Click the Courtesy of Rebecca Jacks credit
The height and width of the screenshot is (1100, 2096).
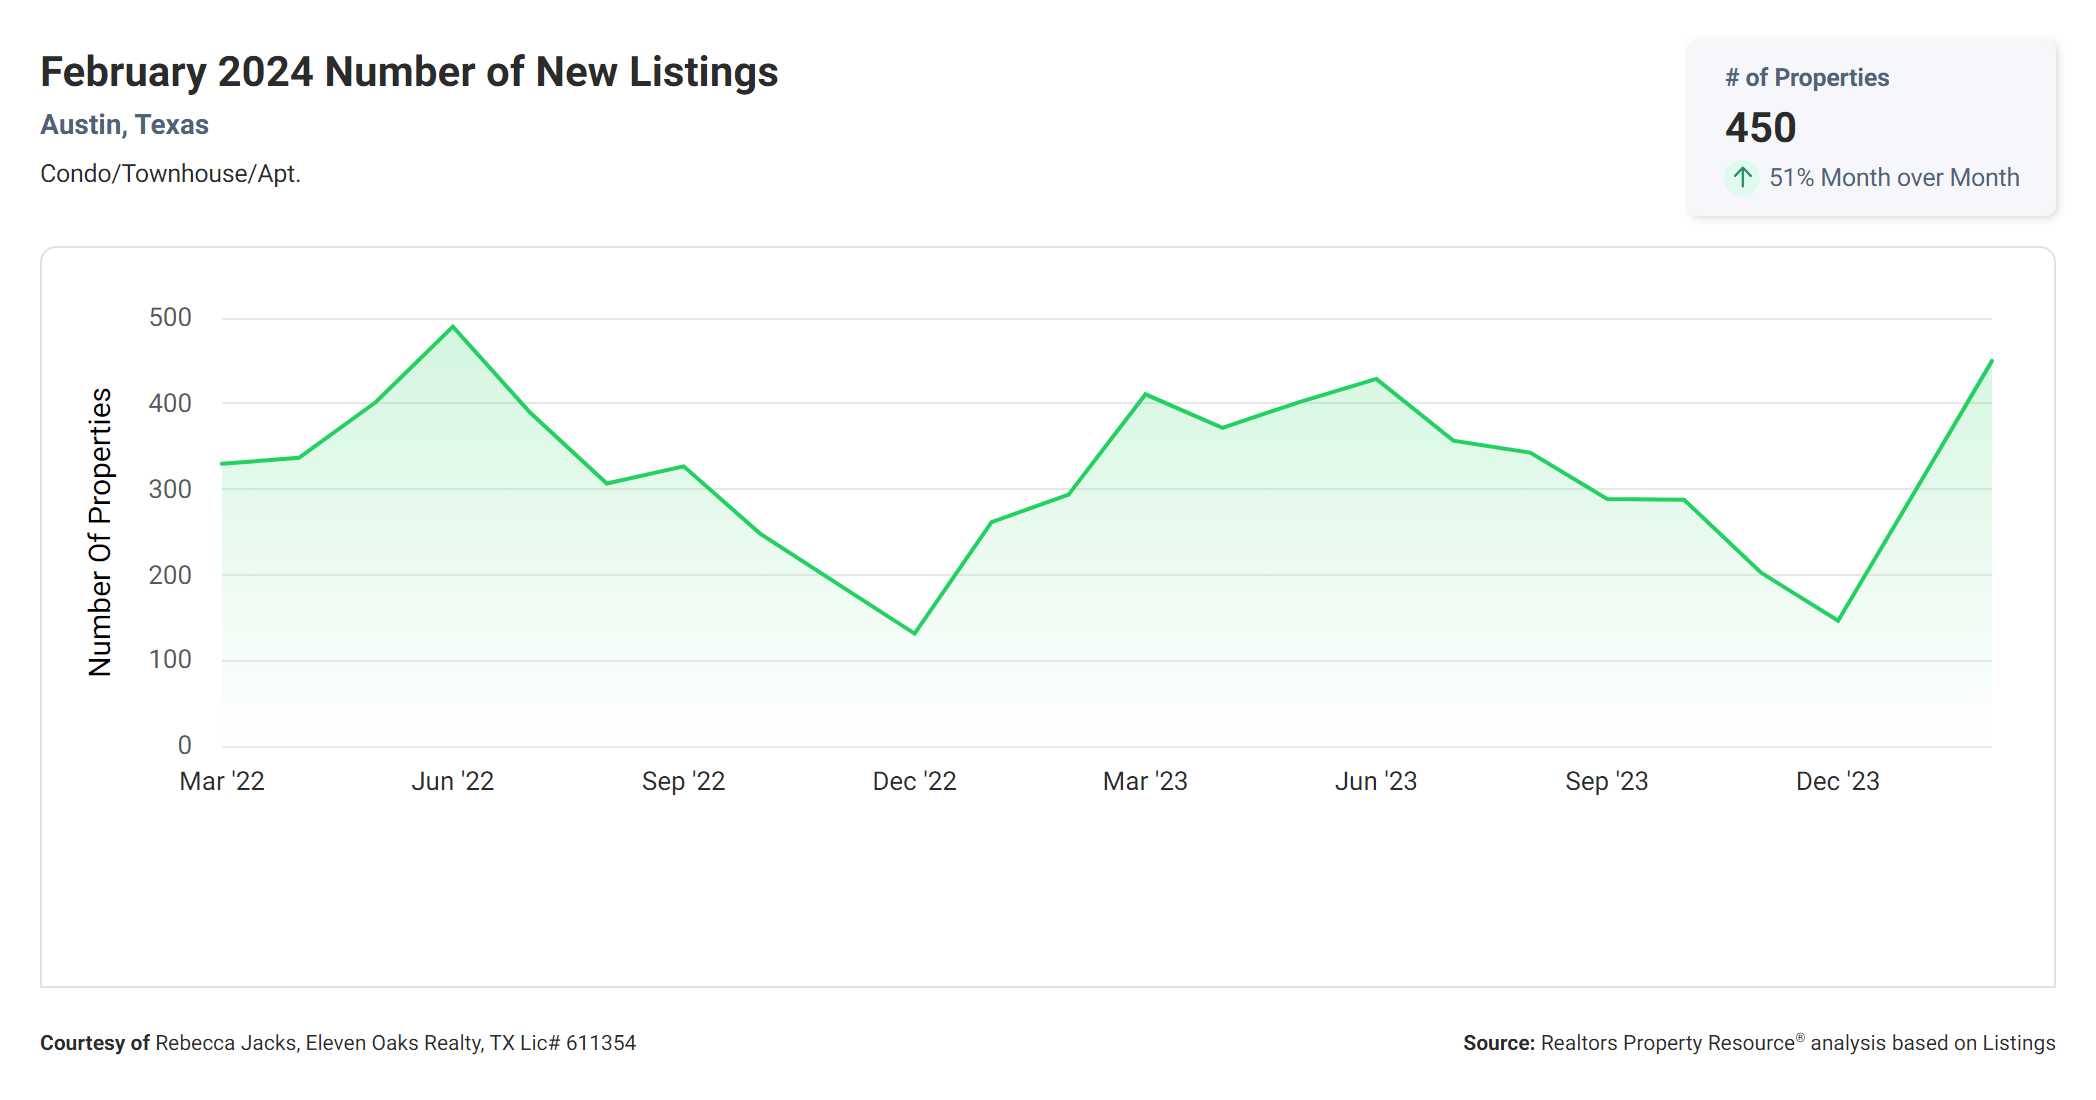tap(338, 1043)
